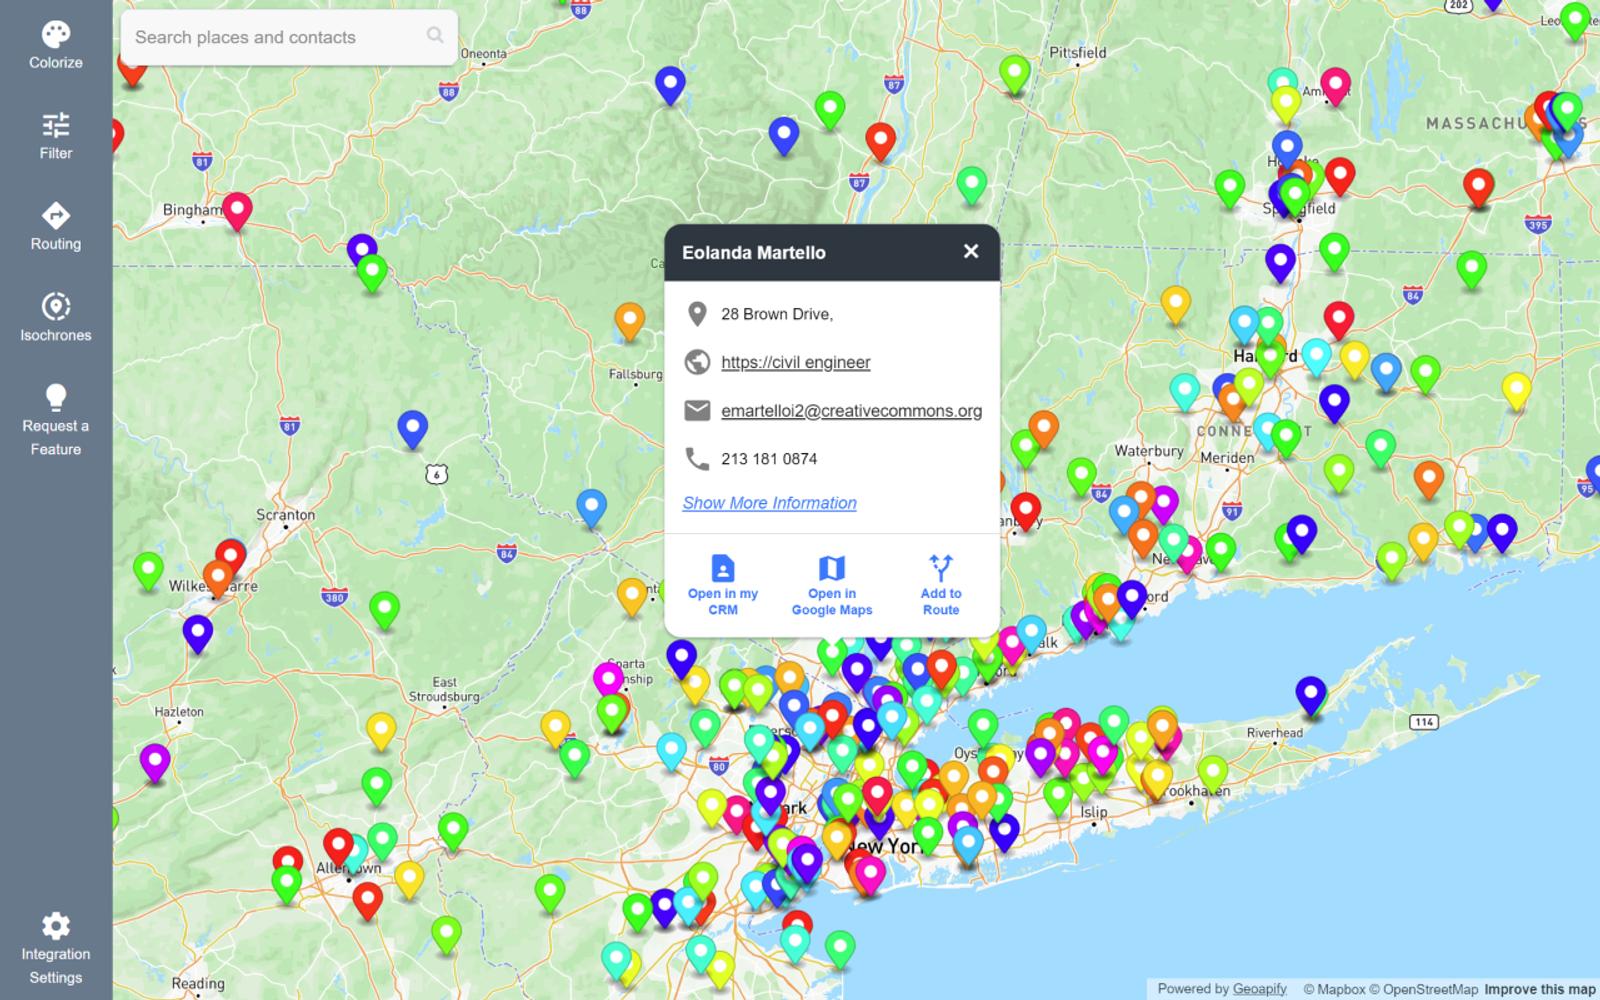This screenshot has width=1600, height=1000.
Task: Click the phone number 213 181 0874
Action: [769, 459]
